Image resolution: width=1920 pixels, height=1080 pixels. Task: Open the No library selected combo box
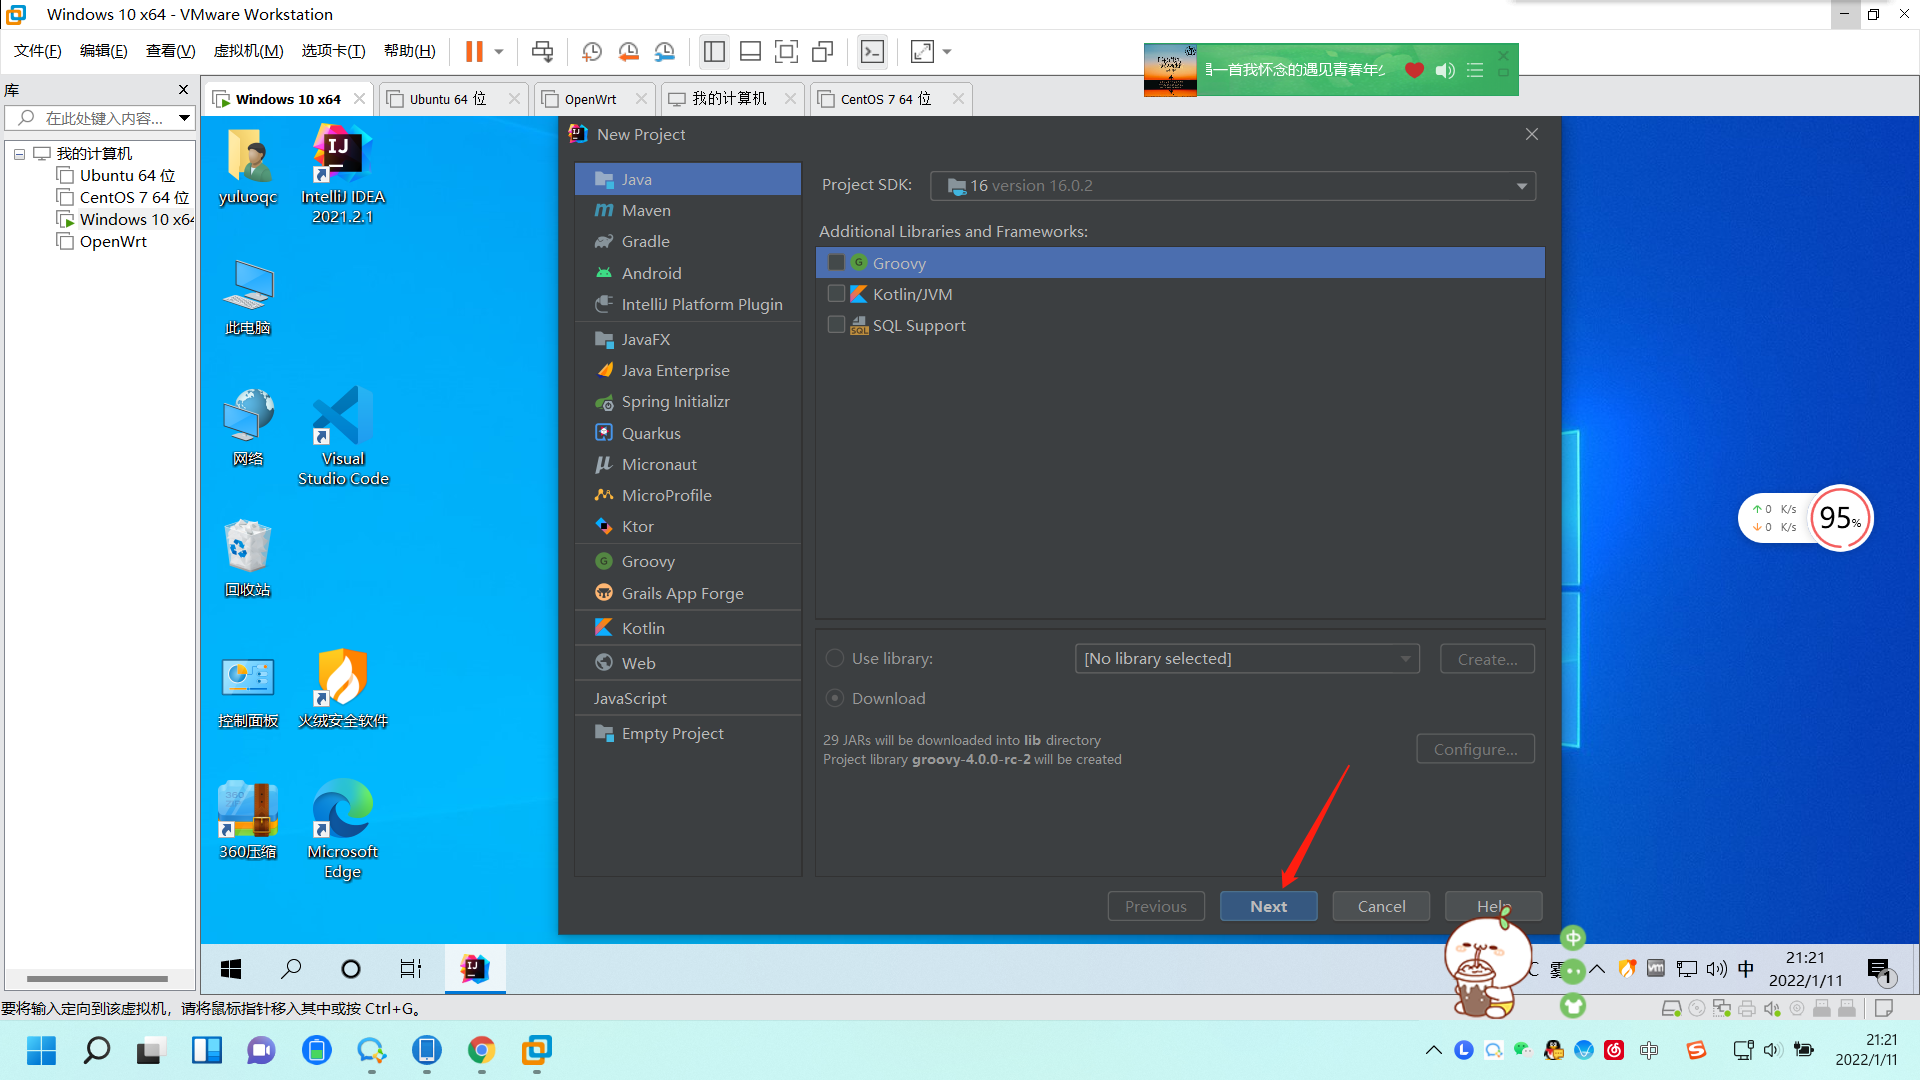coord(1247,659)
